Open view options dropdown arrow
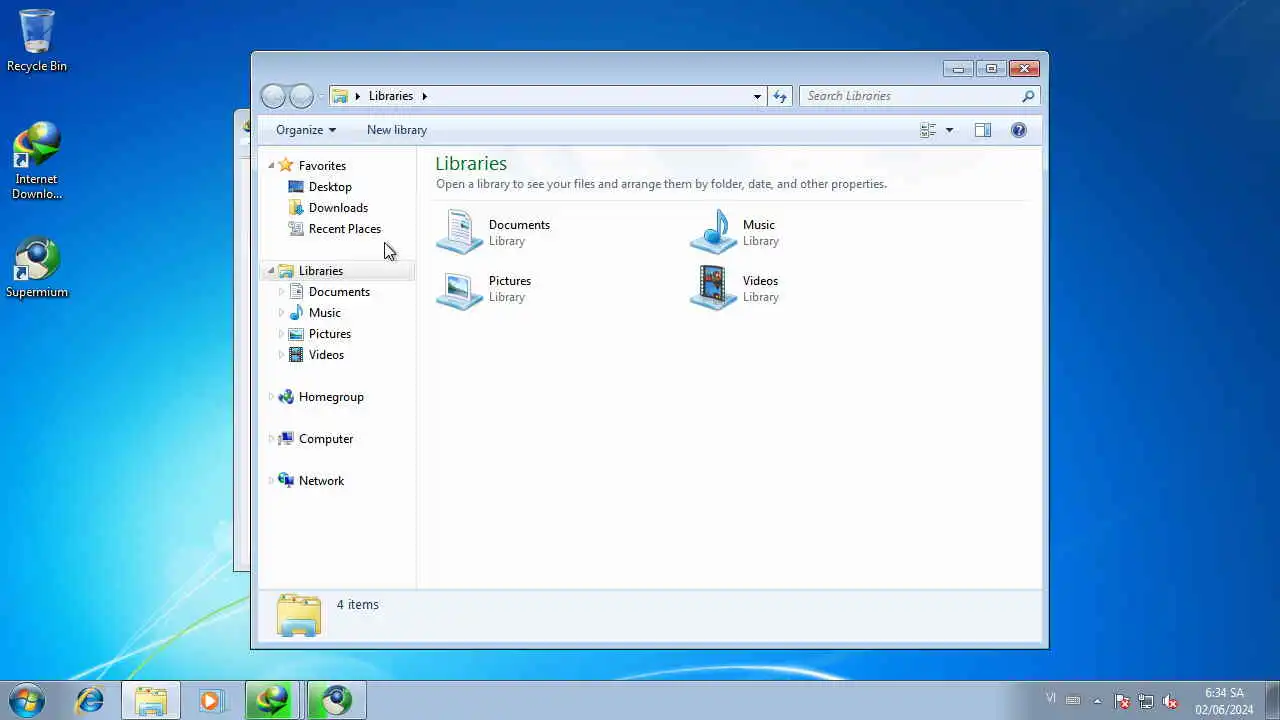The width and height of the screenshot is (1280, 720). pyautogui.click(x=949, y=130)
